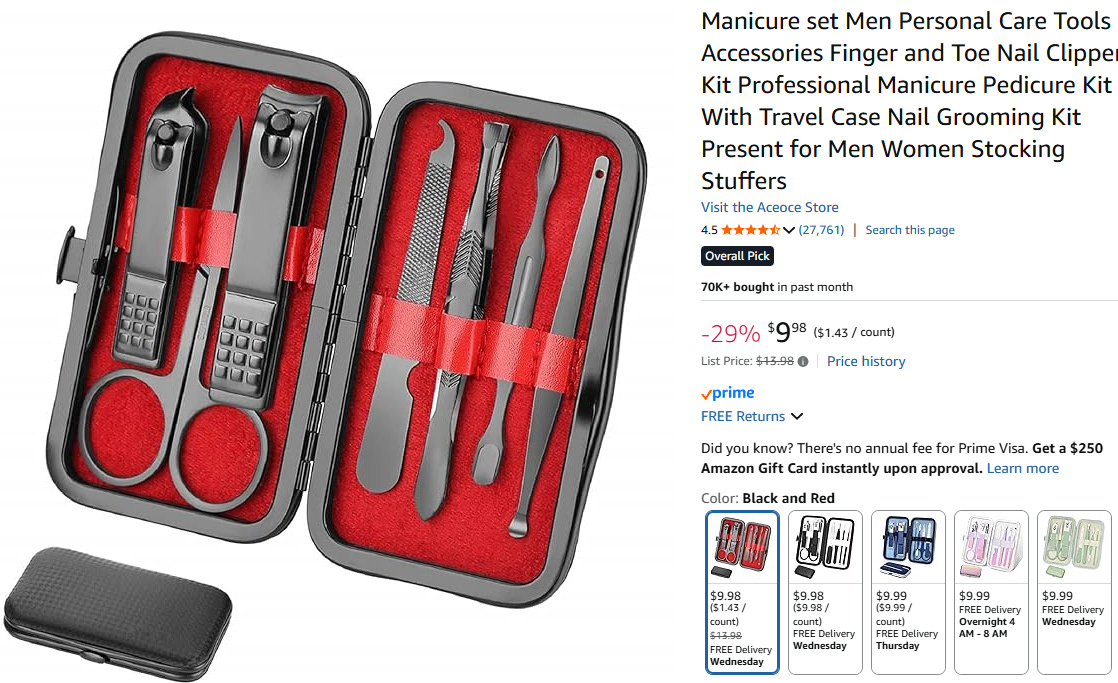The width and height of the screenshot is (1118, 683).
Task: Click Learn more about Prime Visa
Action: coord(1022,468)
